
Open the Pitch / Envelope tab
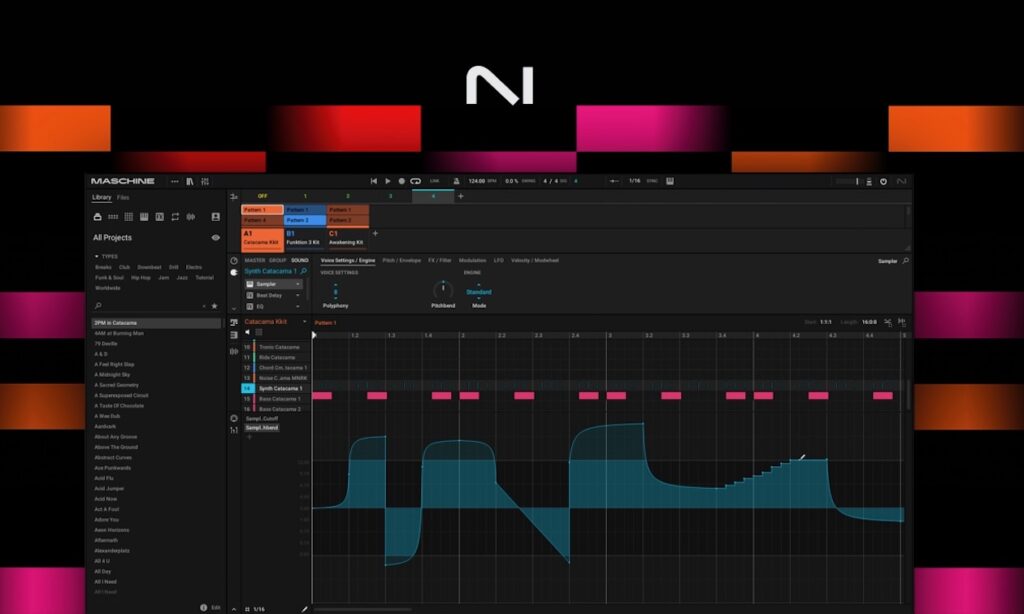point(400,260)
